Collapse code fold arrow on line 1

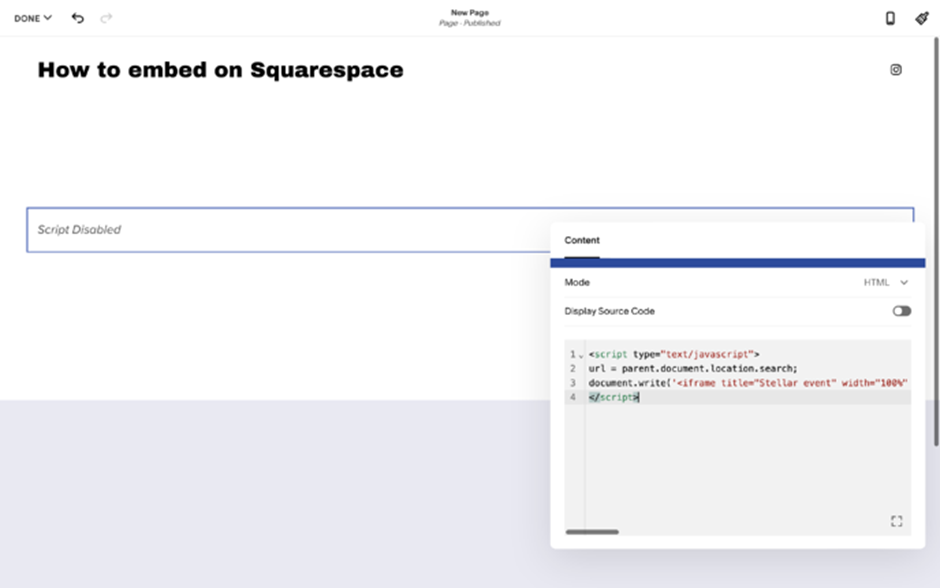[581, 355]
